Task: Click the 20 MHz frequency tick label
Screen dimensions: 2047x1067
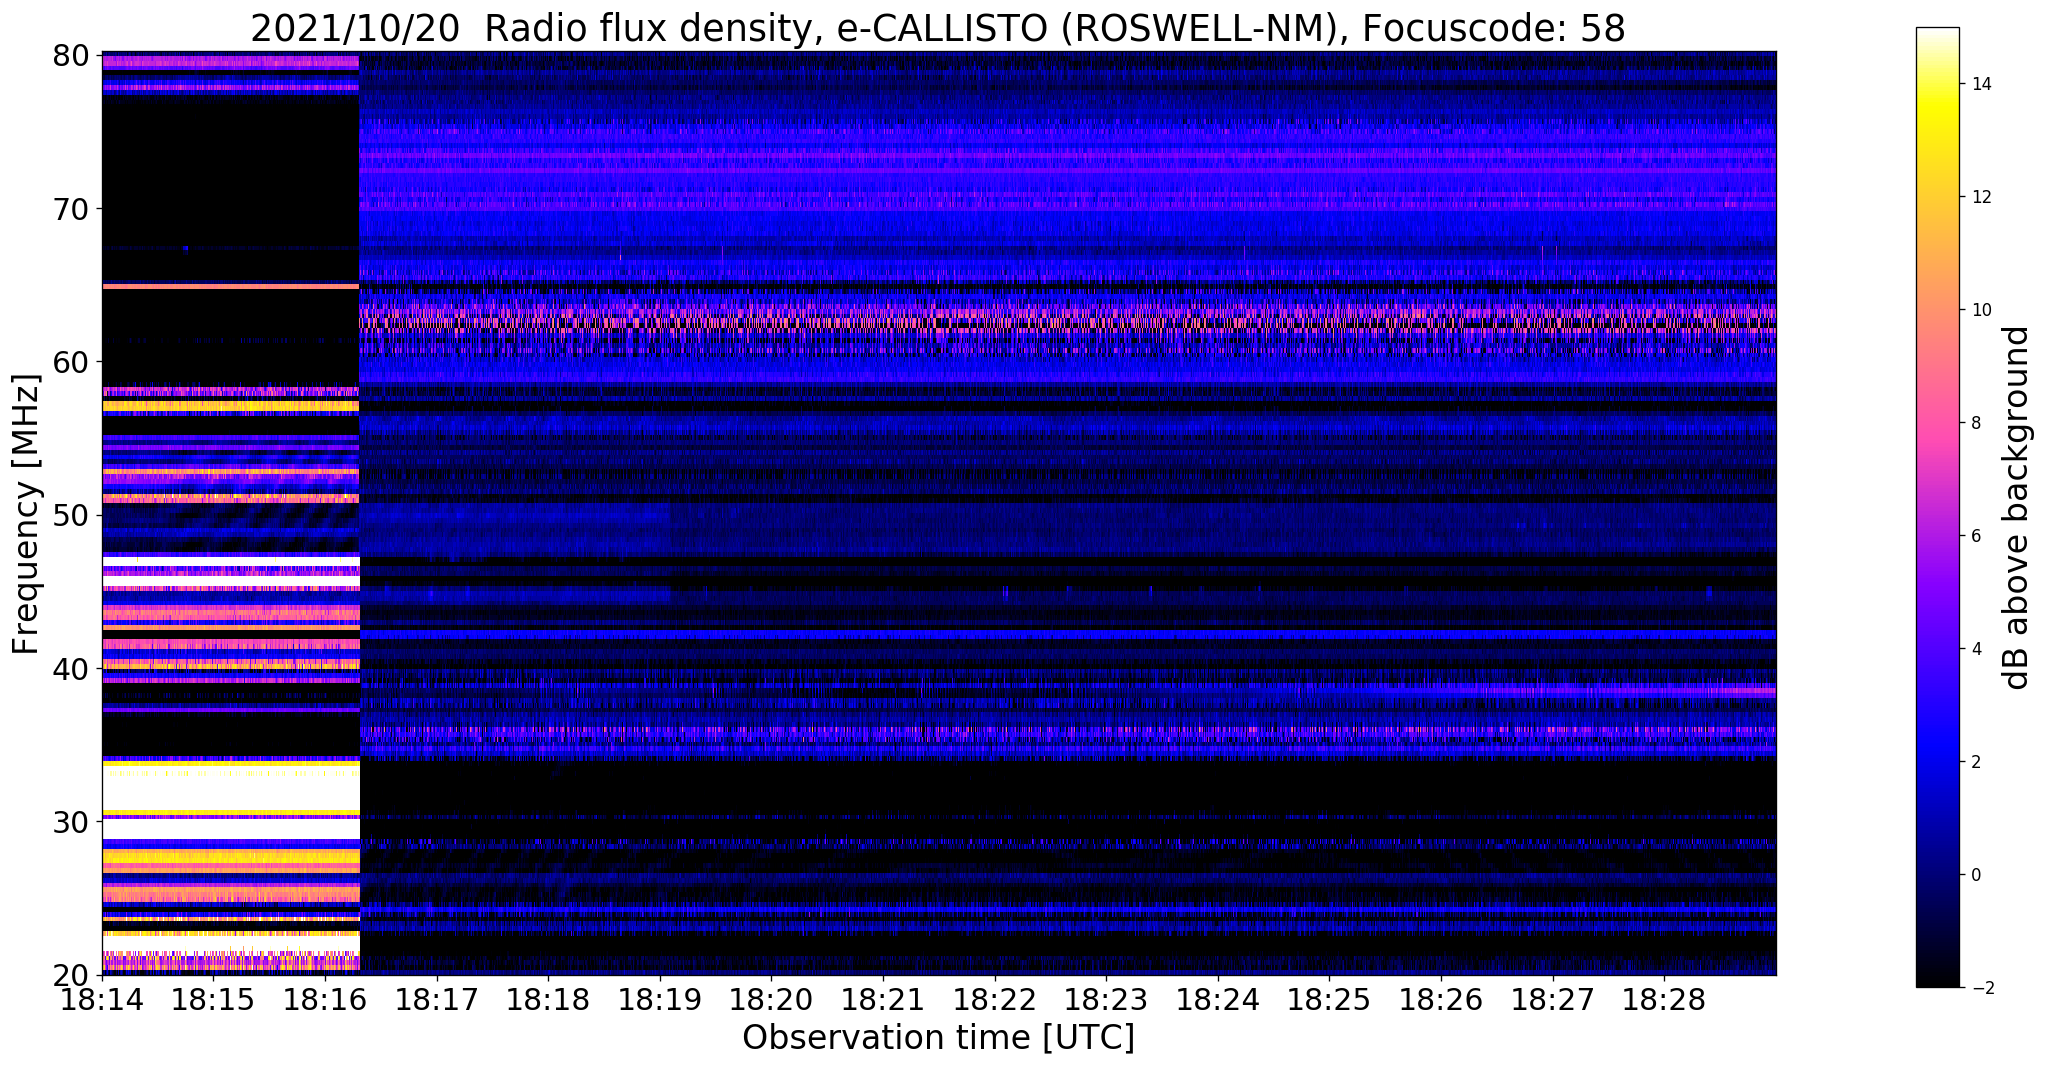Action: pos(70,974)
